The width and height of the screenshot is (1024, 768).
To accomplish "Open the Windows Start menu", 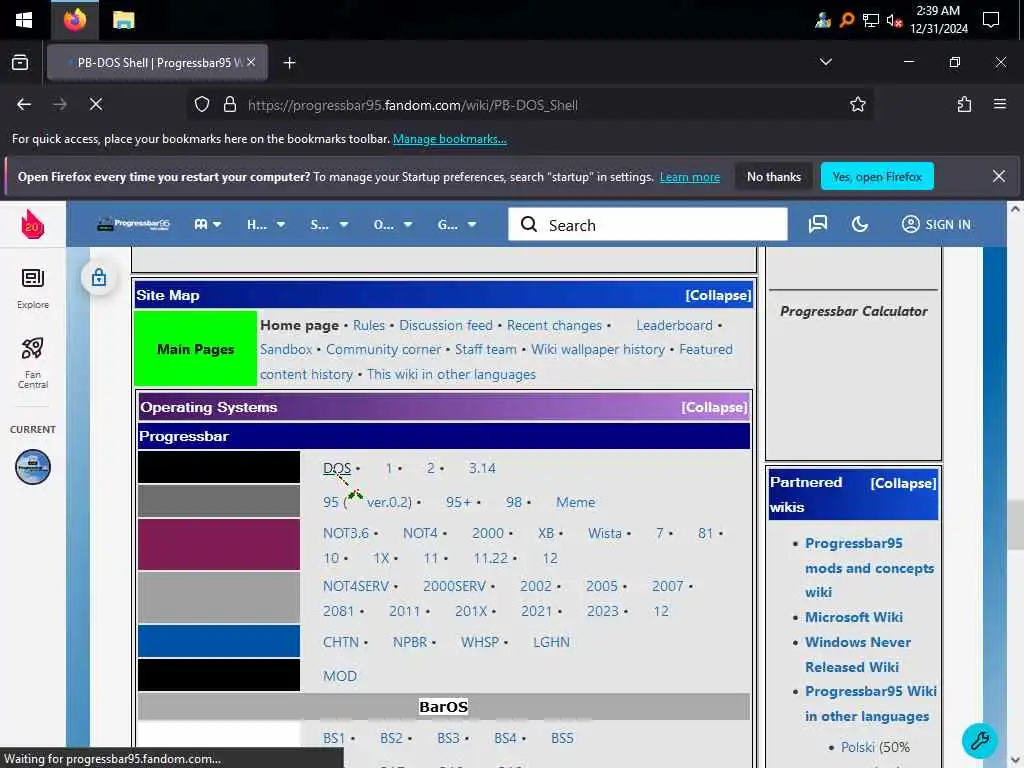I will point(24,20).
